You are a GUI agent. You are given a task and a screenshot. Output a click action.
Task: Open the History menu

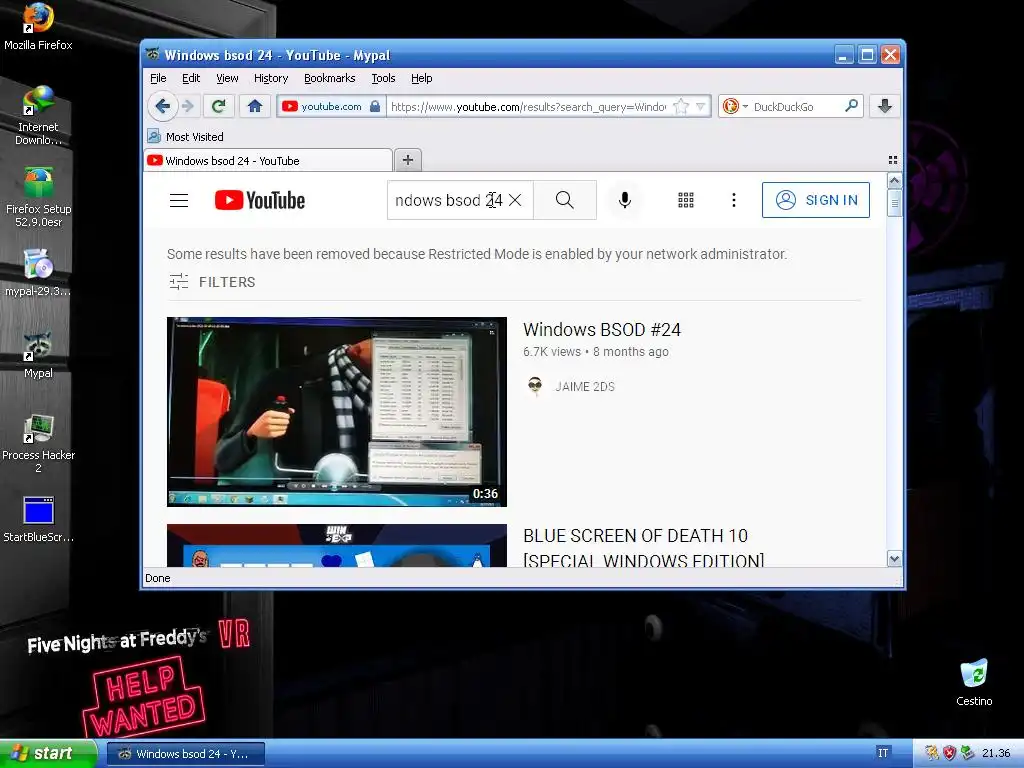[x=270, y=78]
